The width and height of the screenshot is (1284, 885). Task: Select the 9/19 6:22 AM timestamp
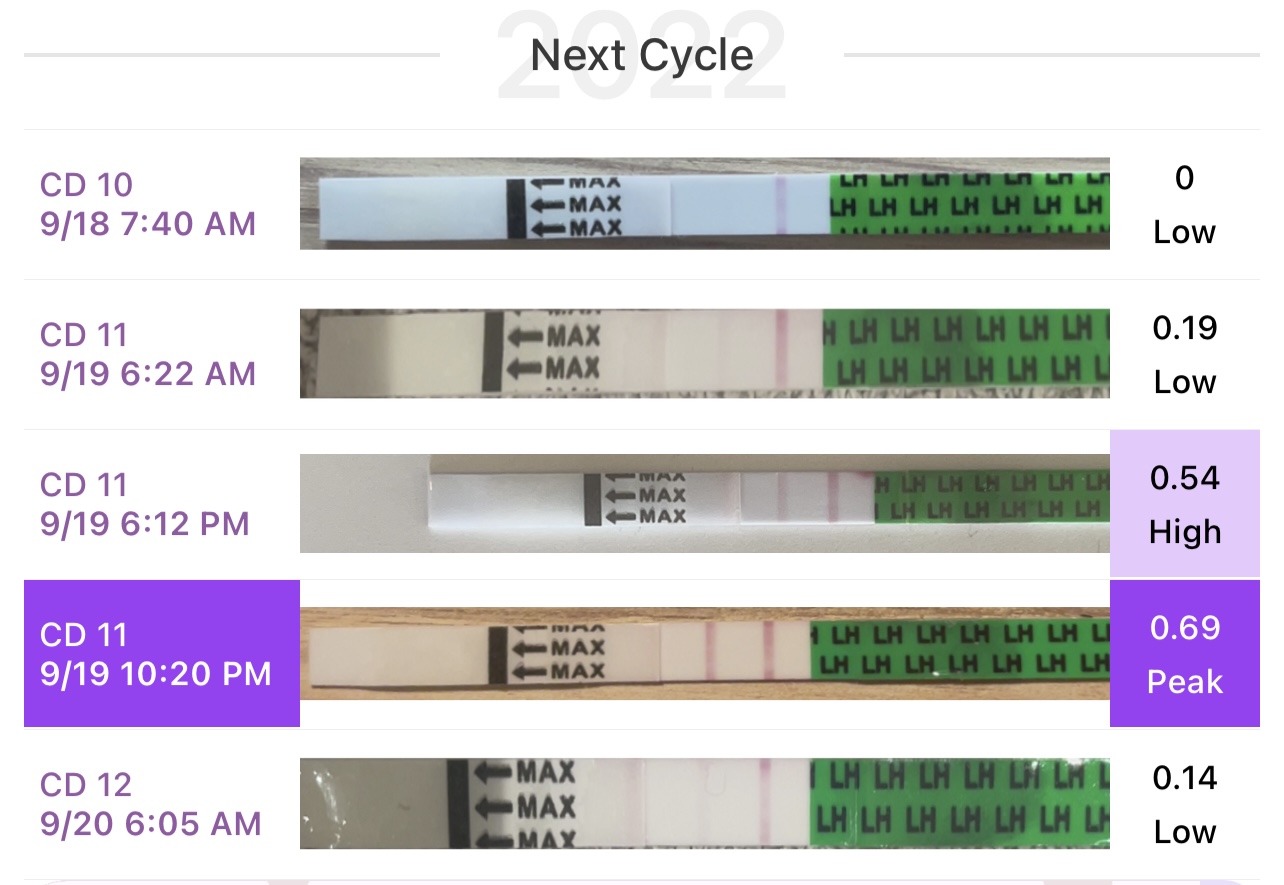pos(148,374)
